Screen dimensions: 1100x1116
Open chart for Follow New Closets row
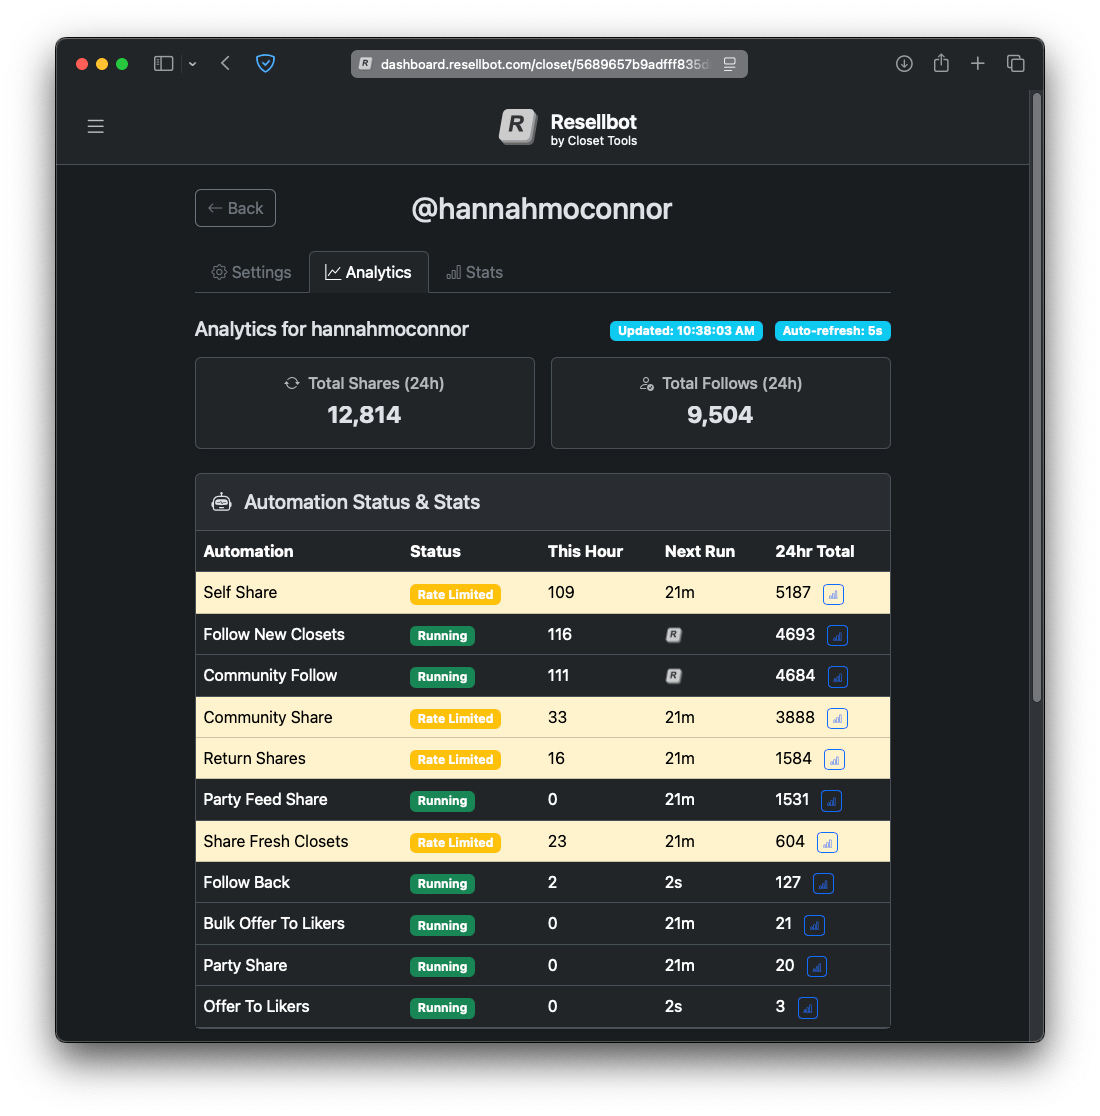tap(837, 636)
